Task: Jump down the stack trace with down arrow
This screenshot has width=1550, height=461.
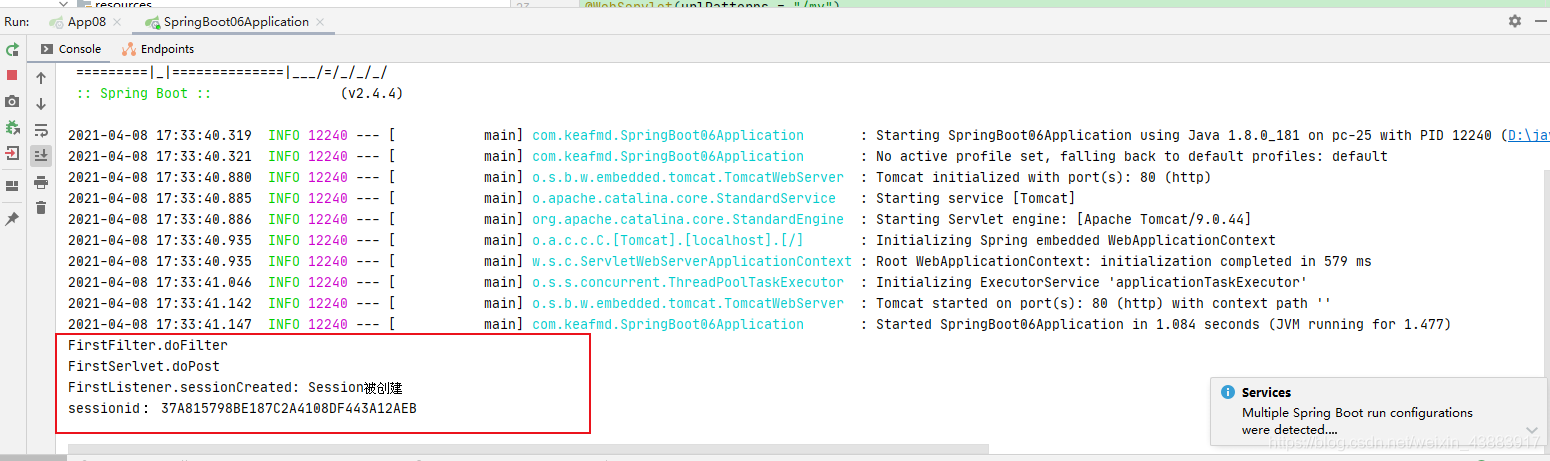Action: [41, 104]
